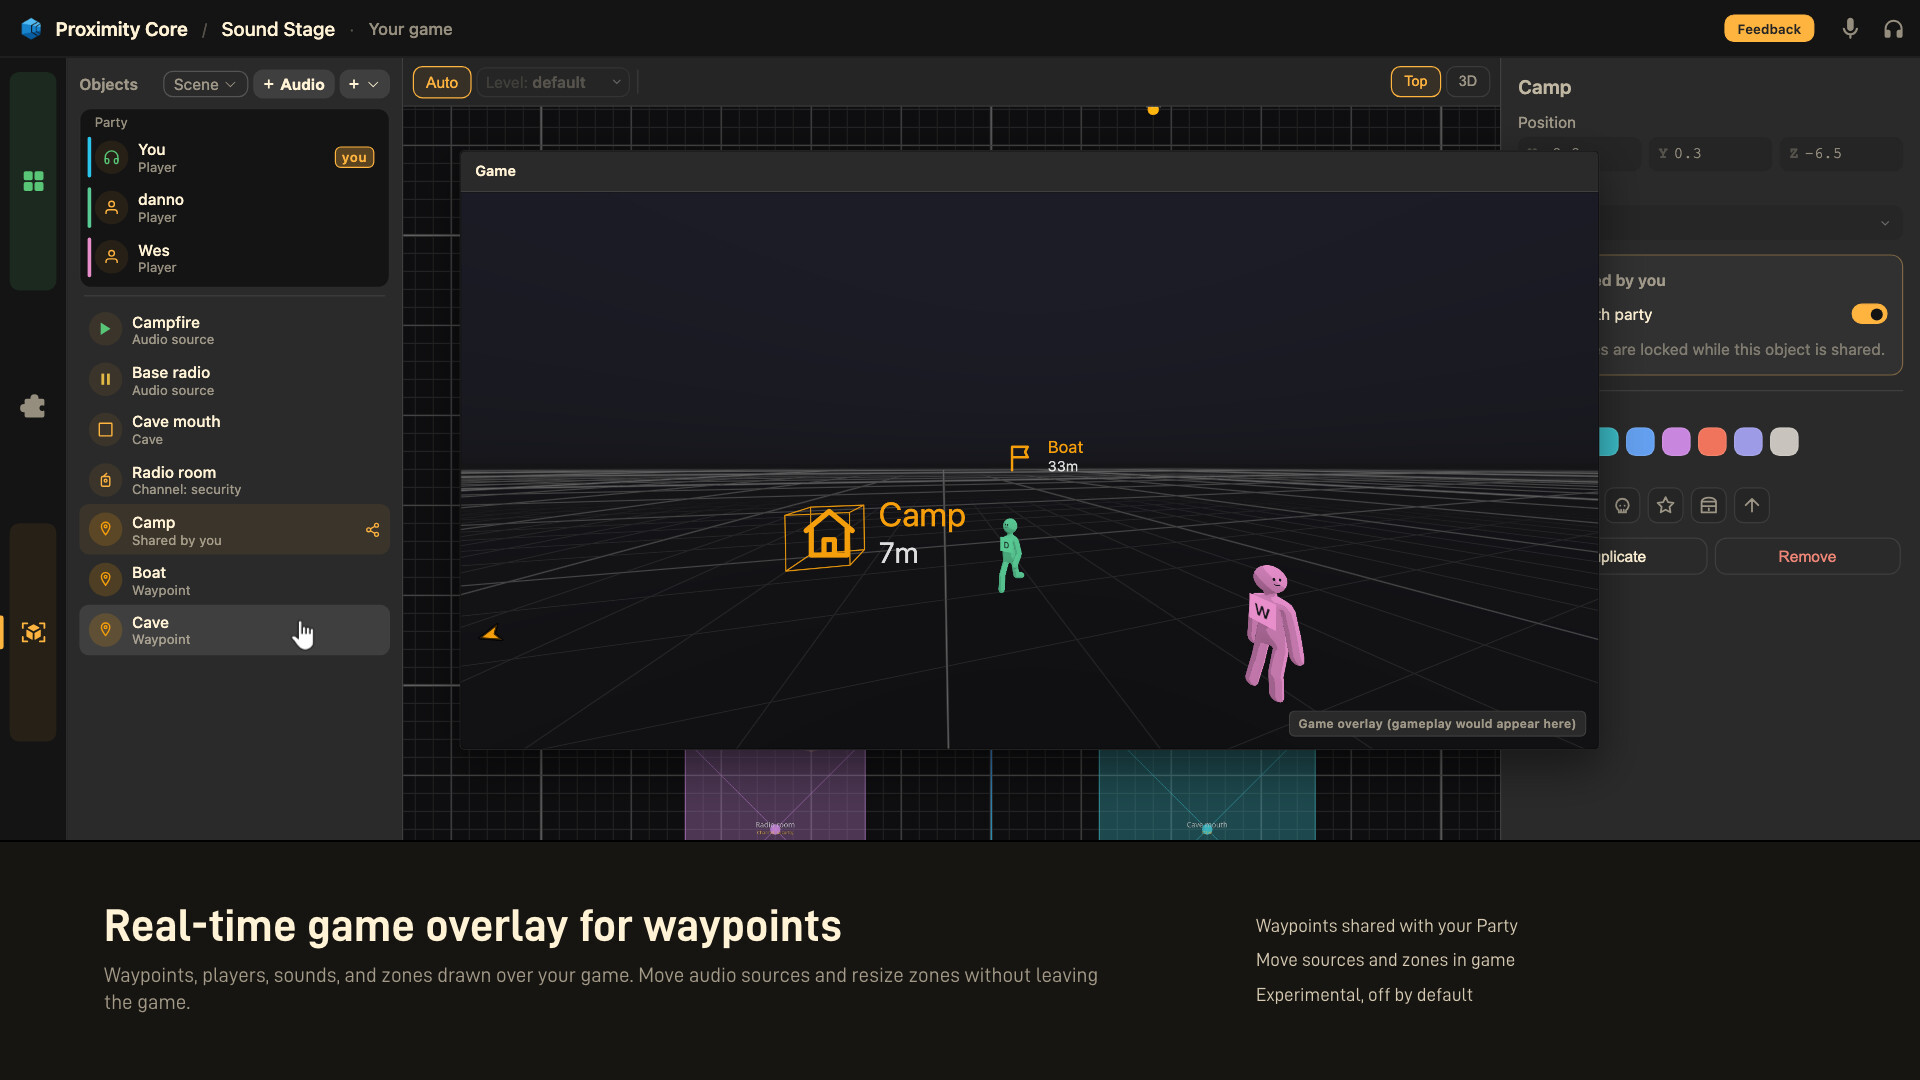Click the Boat waypoint pin icon
The height and width of the screenshot is (1080, 1920).
[x=105, y=580]
